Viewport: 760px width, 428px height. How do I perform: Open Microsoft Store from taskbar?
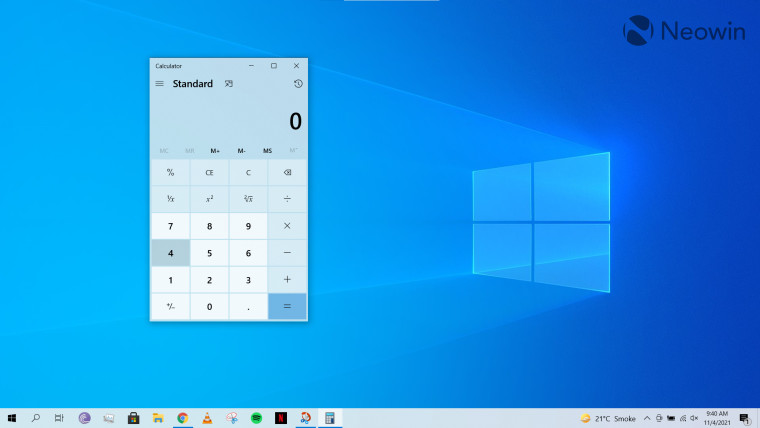(133, 418)
